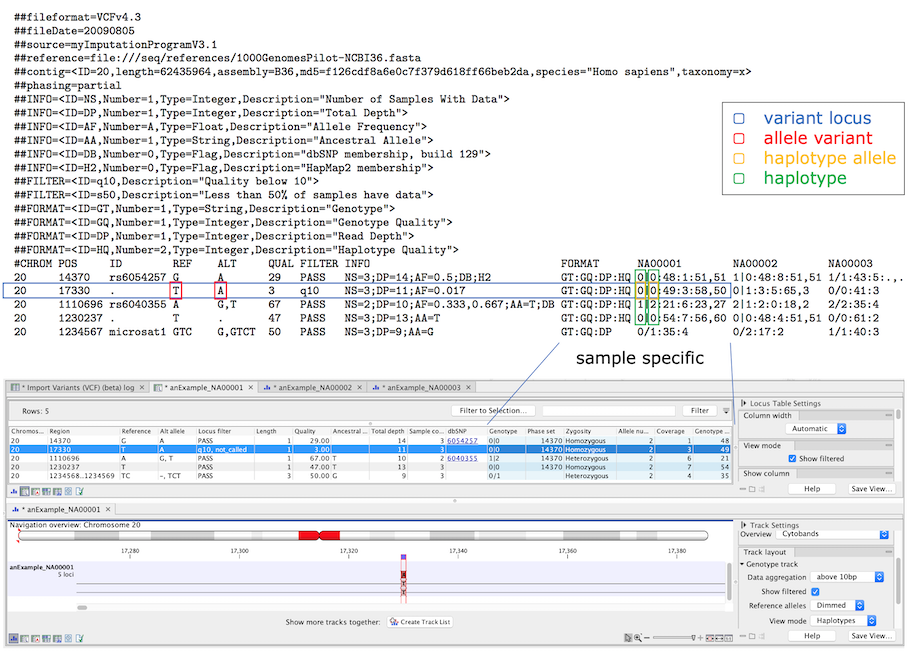Image resolution: width=912 pixels, height=651 pixels.
Task: Click the fit-width zoom icon in bottom toolbar
Action: point(719,636)
